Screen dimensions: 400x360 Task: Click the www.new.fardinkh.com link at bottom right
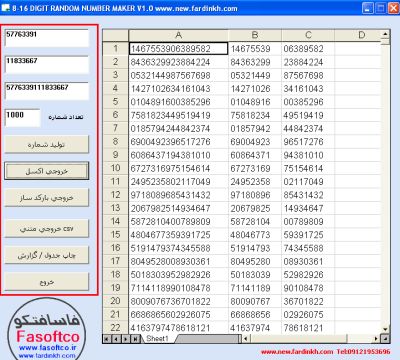(297, 352)
